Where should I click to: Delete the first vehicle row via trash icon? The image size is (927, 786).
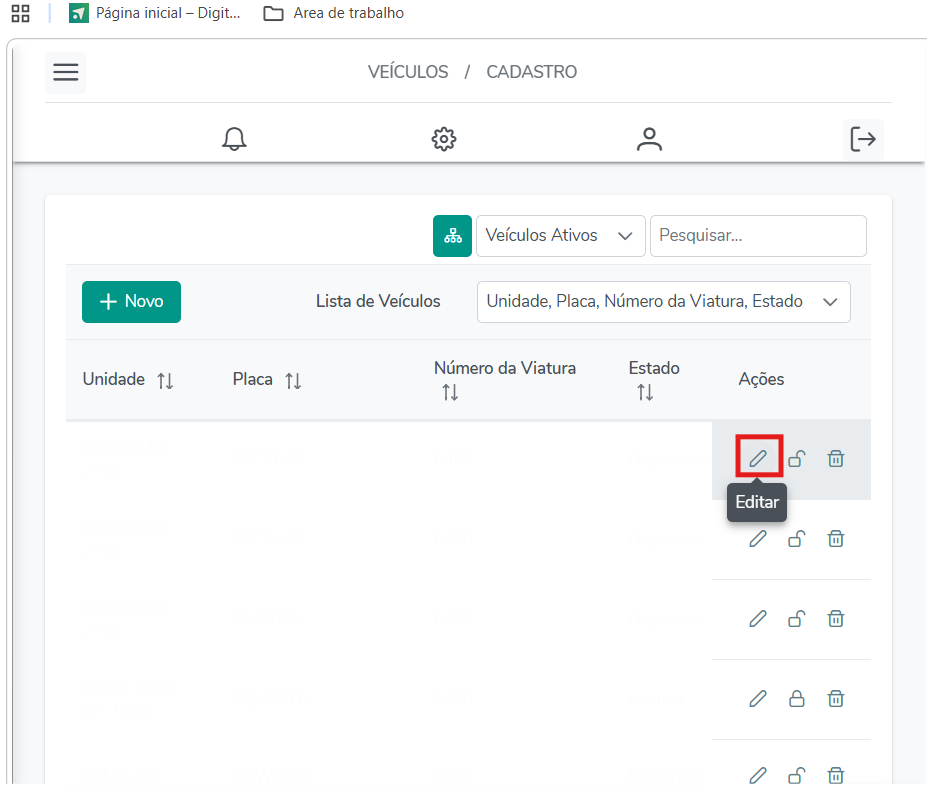click(x=836, y=459)
